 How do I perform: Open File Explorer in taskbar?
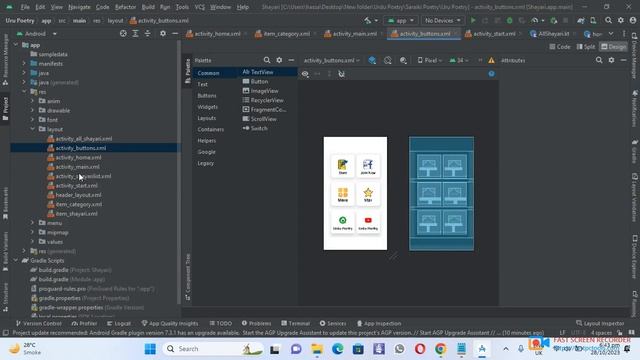click(317, 349)
